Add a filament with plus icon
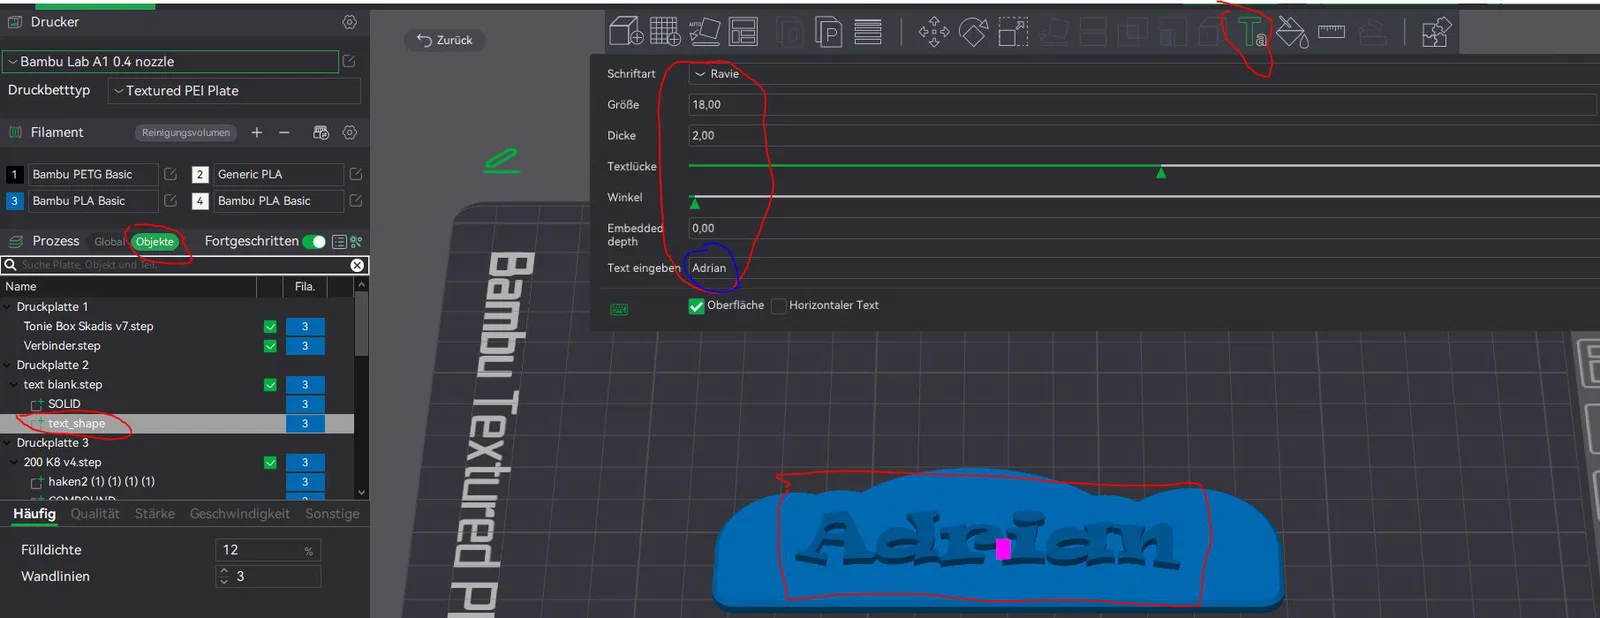Image resolution: width=1600 pixels, height=618 pixels. click(257, 132)
